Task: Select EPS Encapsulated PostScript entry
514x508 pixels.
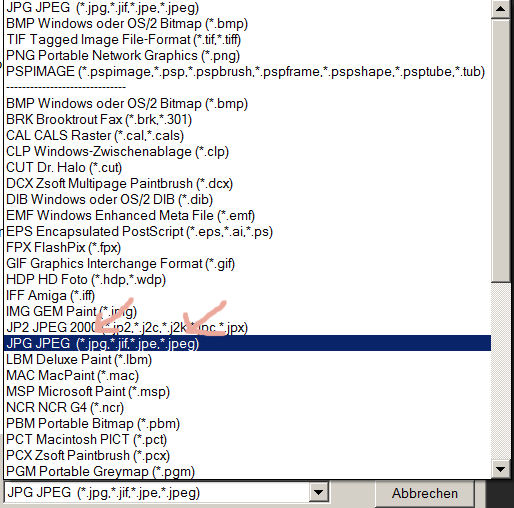Action: [247, 232]
